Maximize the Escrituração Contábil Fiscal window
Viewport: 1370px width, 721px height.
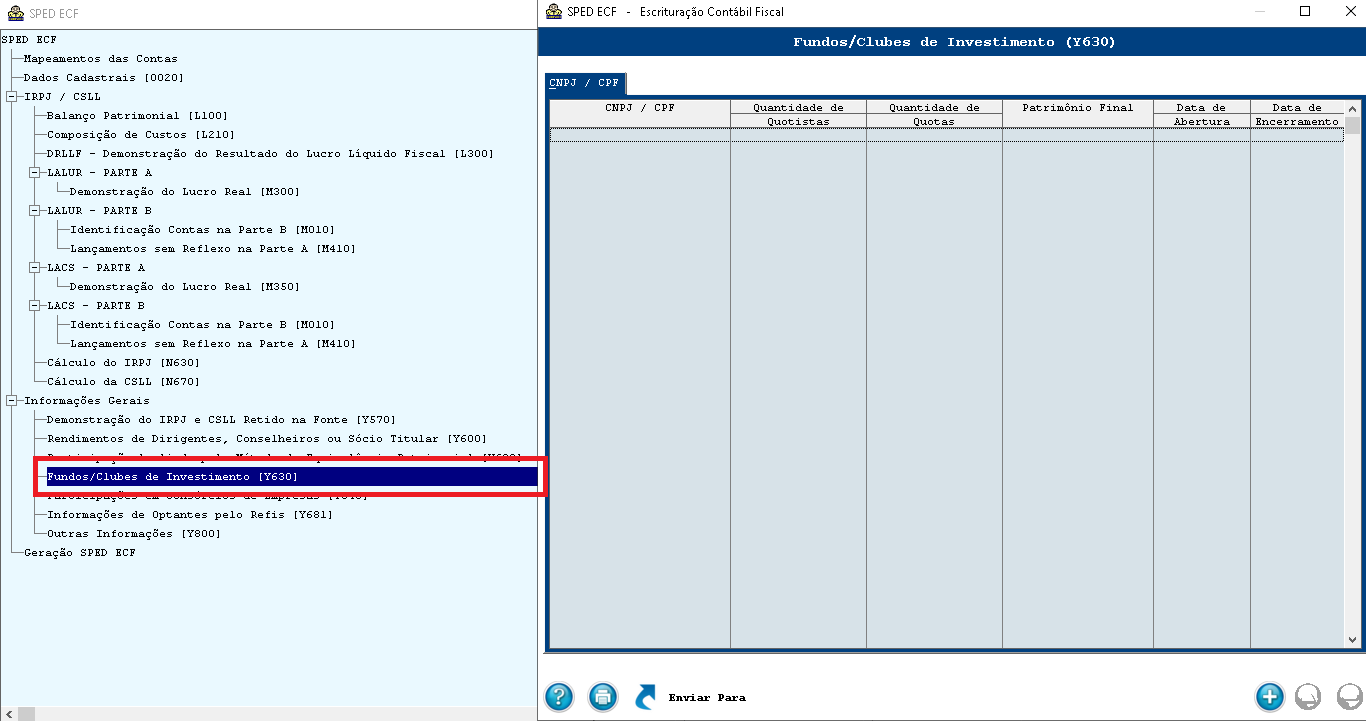(x=1305, y=12)
